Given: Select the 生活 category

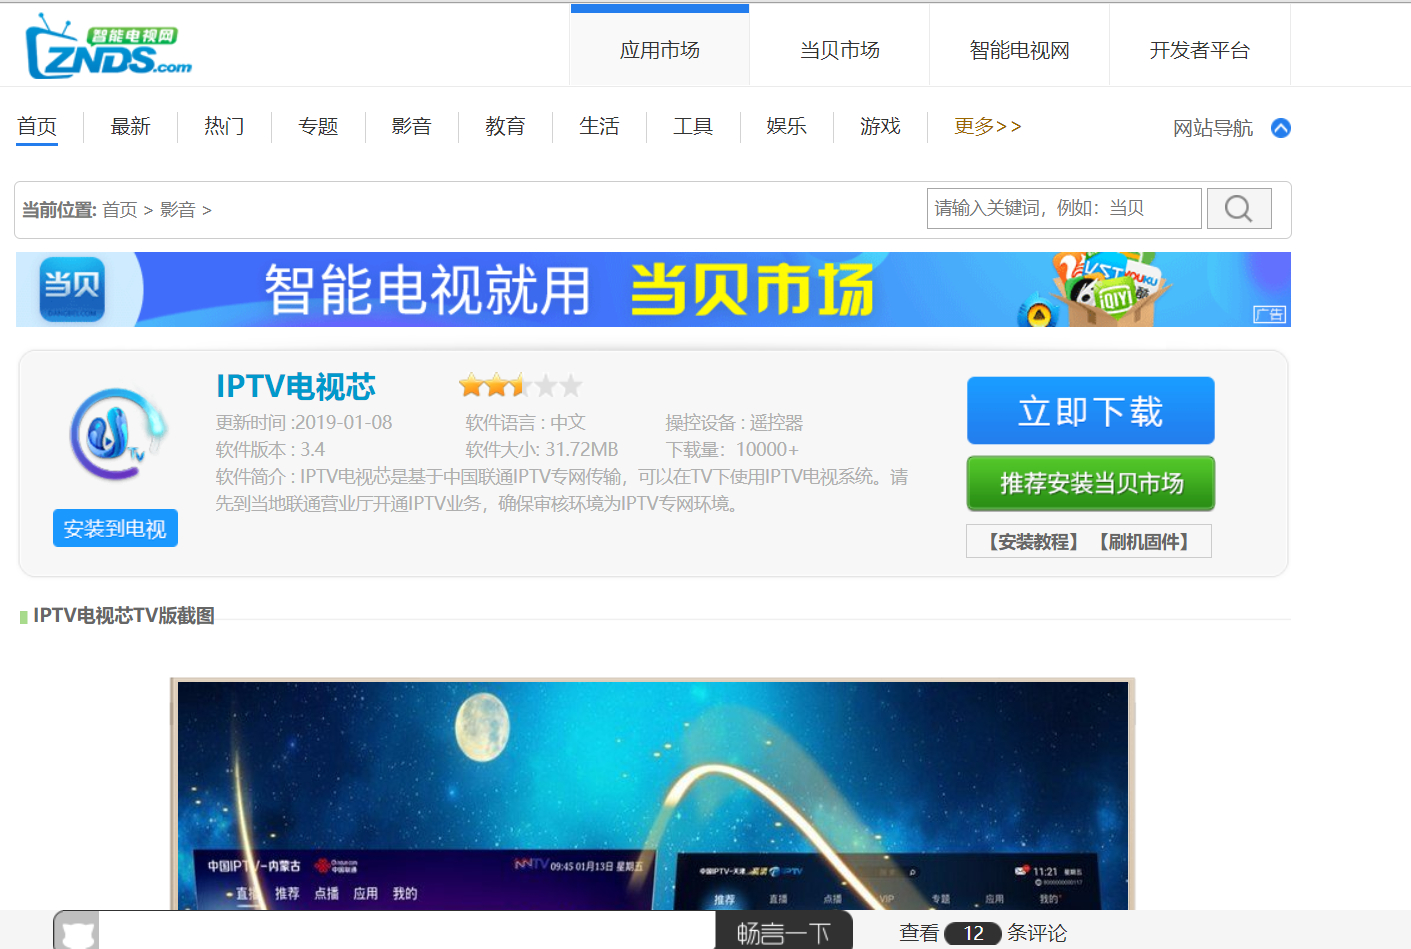Looking at the screenshot, I should coord(599,127).
